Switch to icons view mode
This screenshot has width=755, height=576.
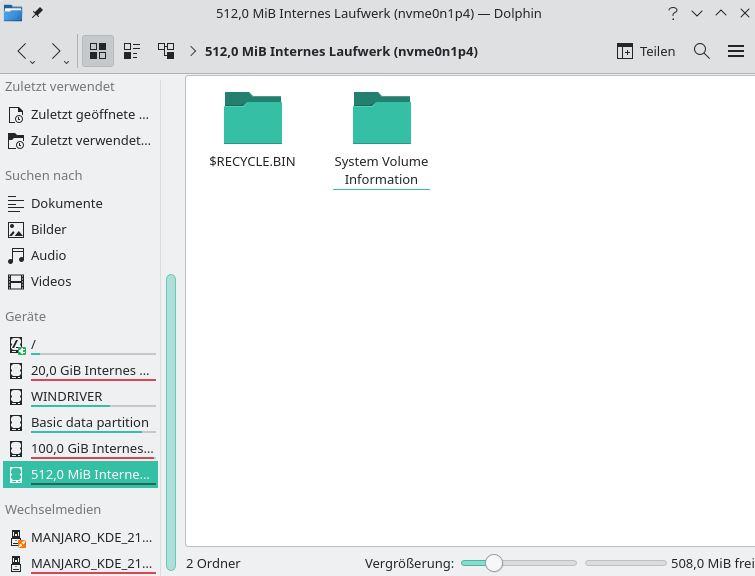[98, 51]
